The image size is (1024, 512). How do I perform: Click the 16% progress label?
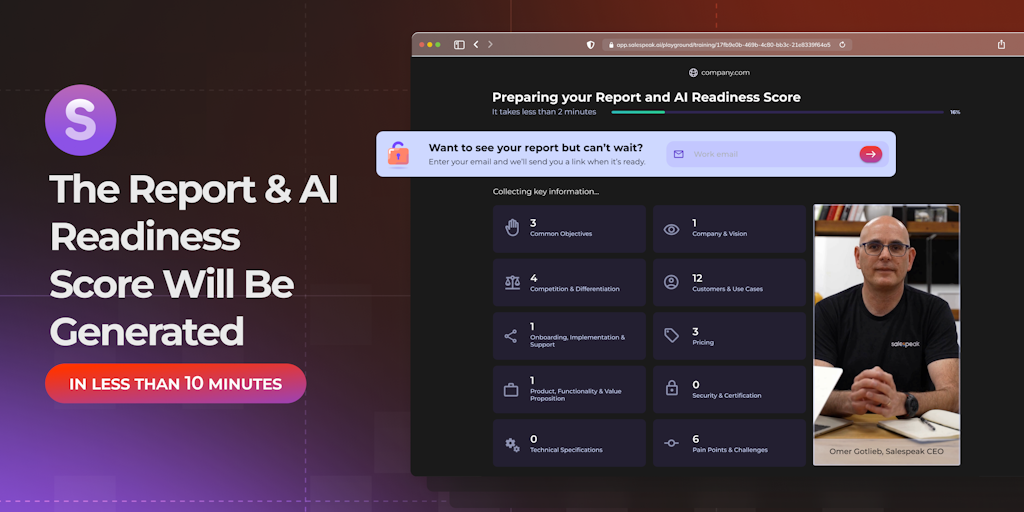955,112
